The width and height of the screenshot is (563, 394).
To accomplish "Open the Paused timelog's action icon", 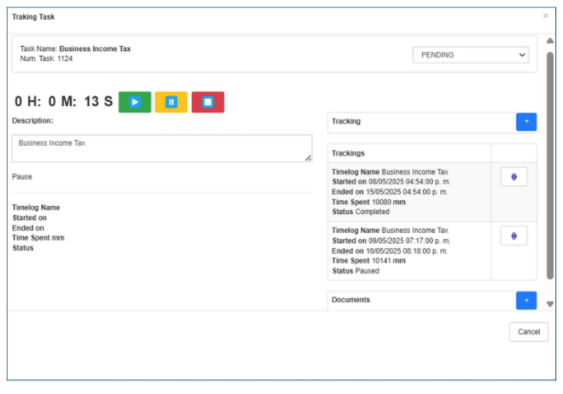I will 514,236.
